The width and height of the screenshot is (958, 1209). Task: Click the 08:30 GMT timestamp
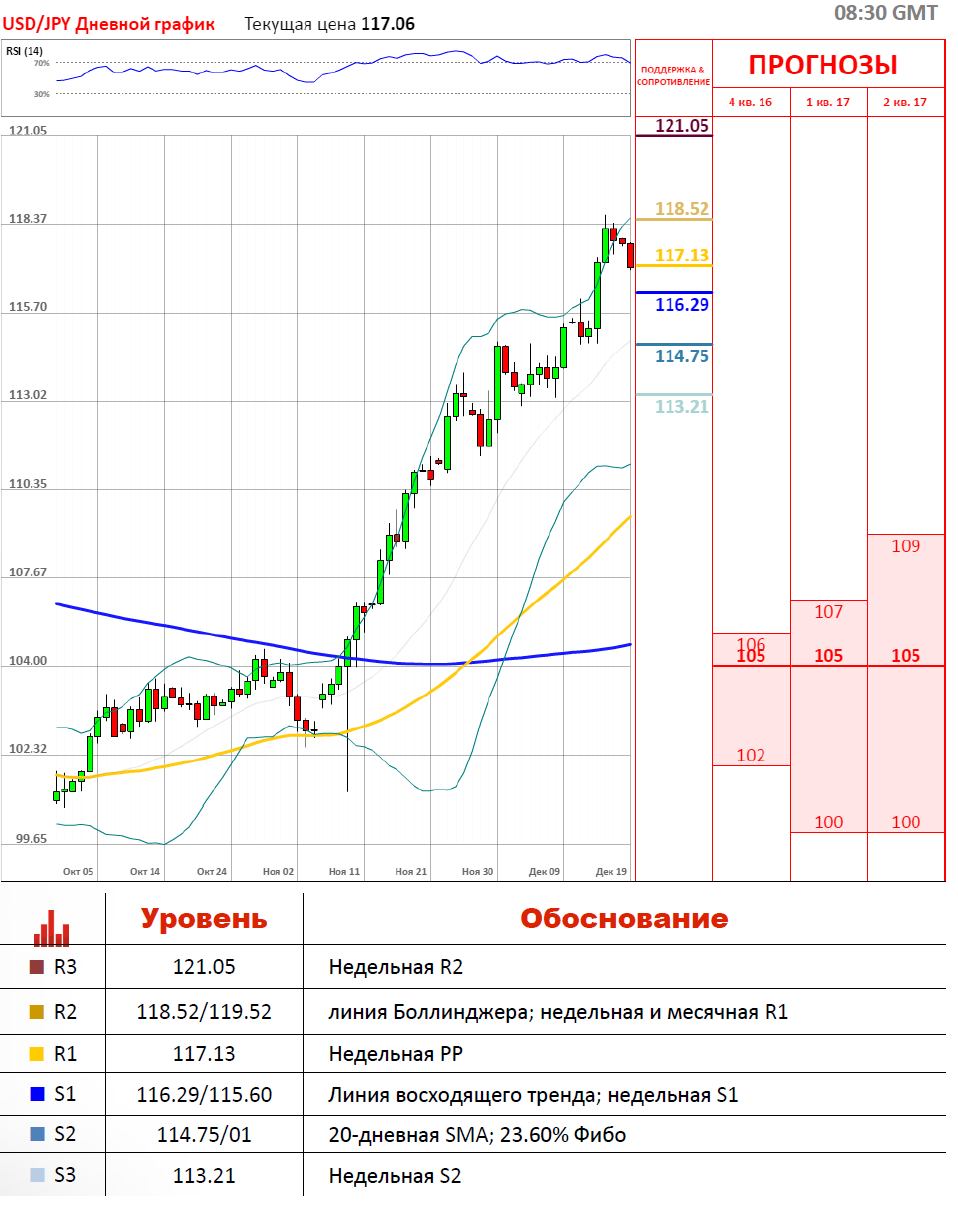coord(886,13)
